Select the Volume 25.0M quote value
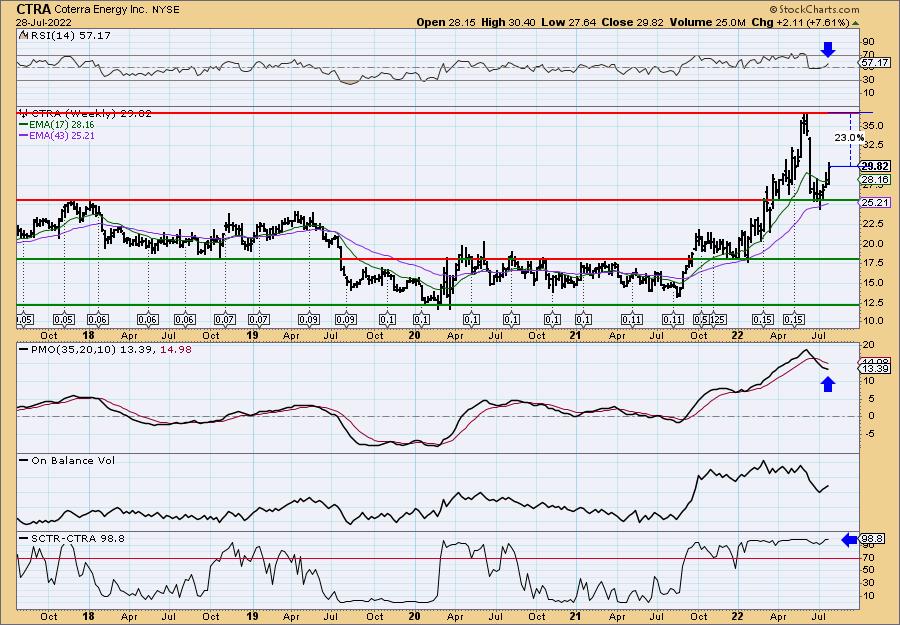Image resolution: width=900 pixels, height=625 pixels. pyautogui.click(x=709, y=22)
